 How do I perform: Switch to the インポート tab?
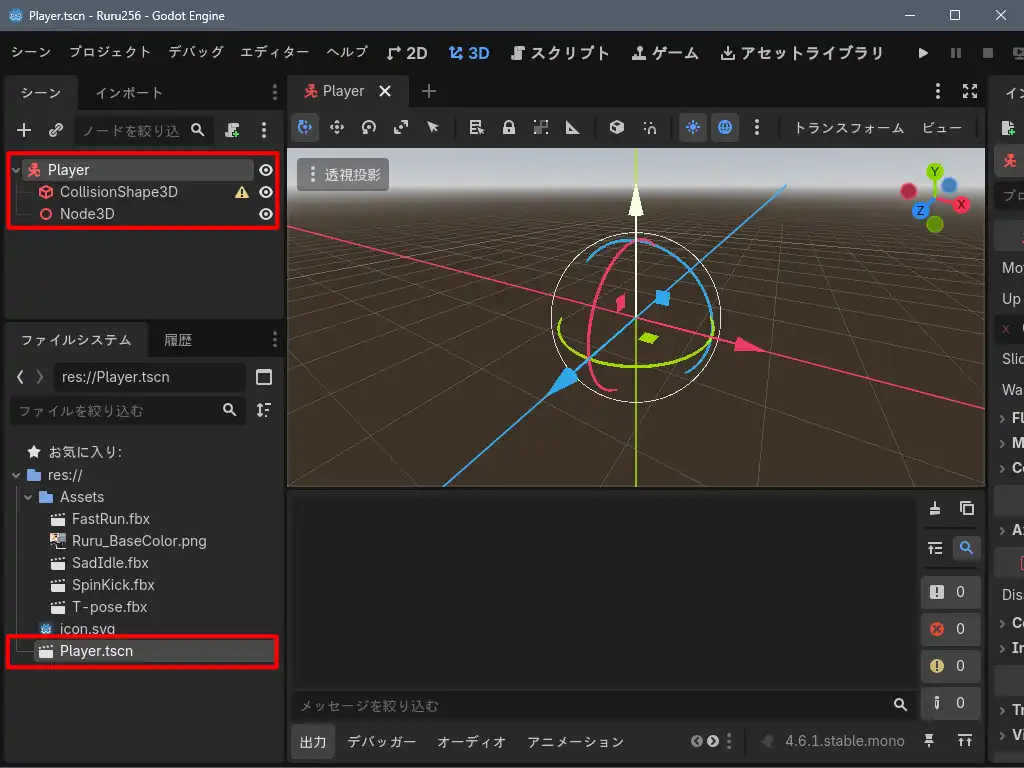coord(129,93)
